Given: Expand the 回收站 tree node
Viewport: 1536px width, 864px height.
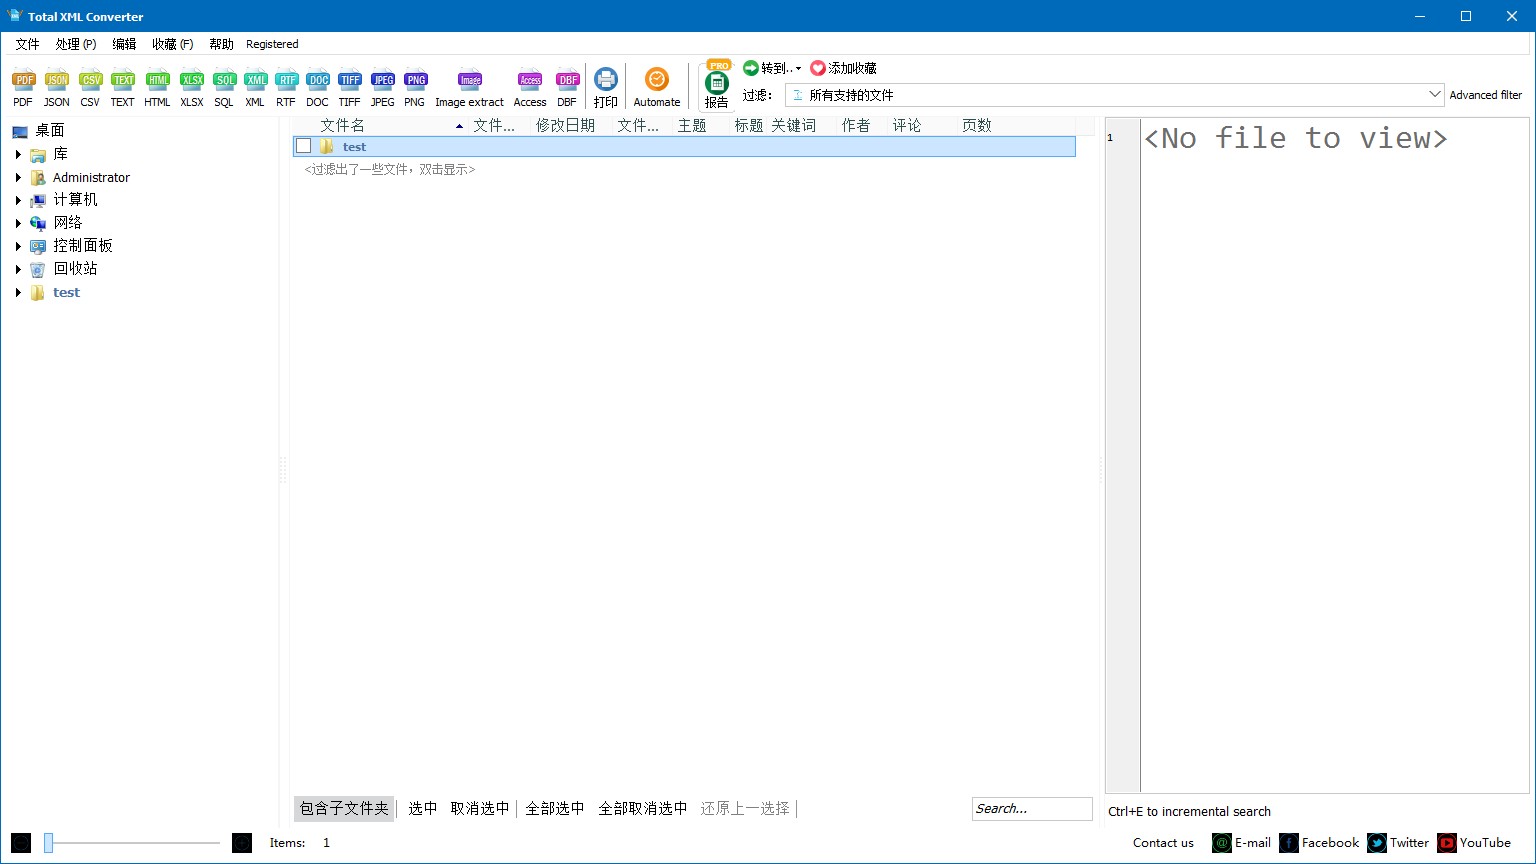Looking at the screenshot, I should (x=18, y=269).
